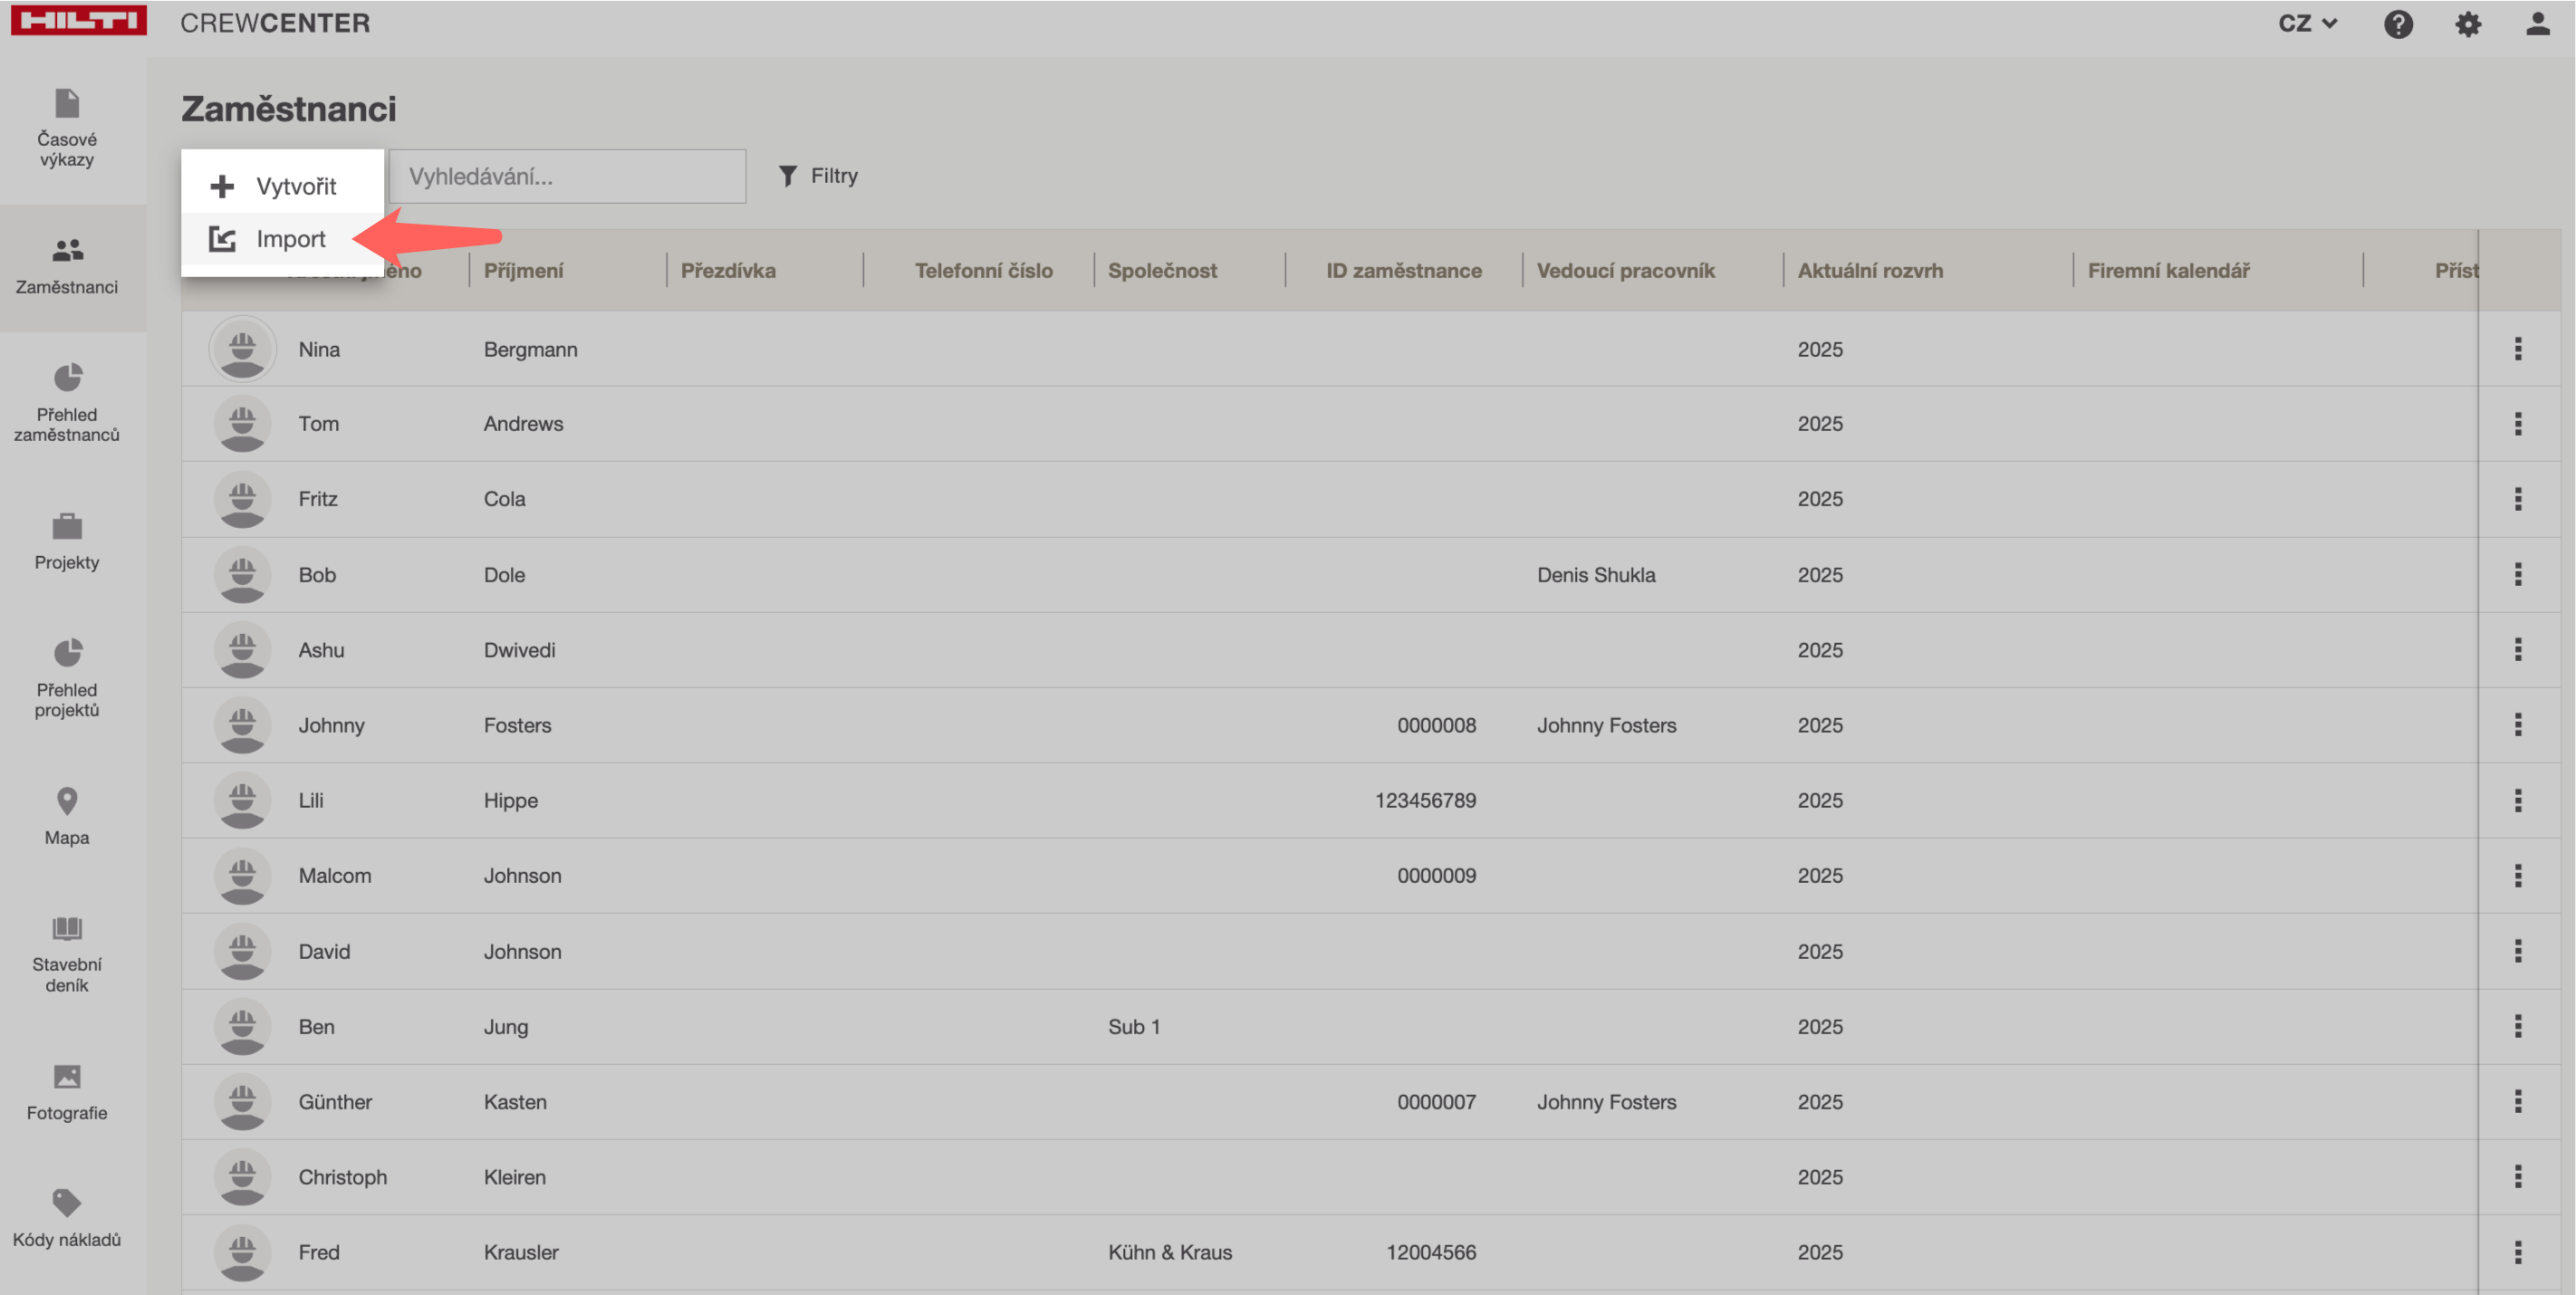Open Kódy nákladů cost codes
Image resolution: width=2576 pixels, height=1295 pixels.
pyautogui.click(x=67, y=1218)
